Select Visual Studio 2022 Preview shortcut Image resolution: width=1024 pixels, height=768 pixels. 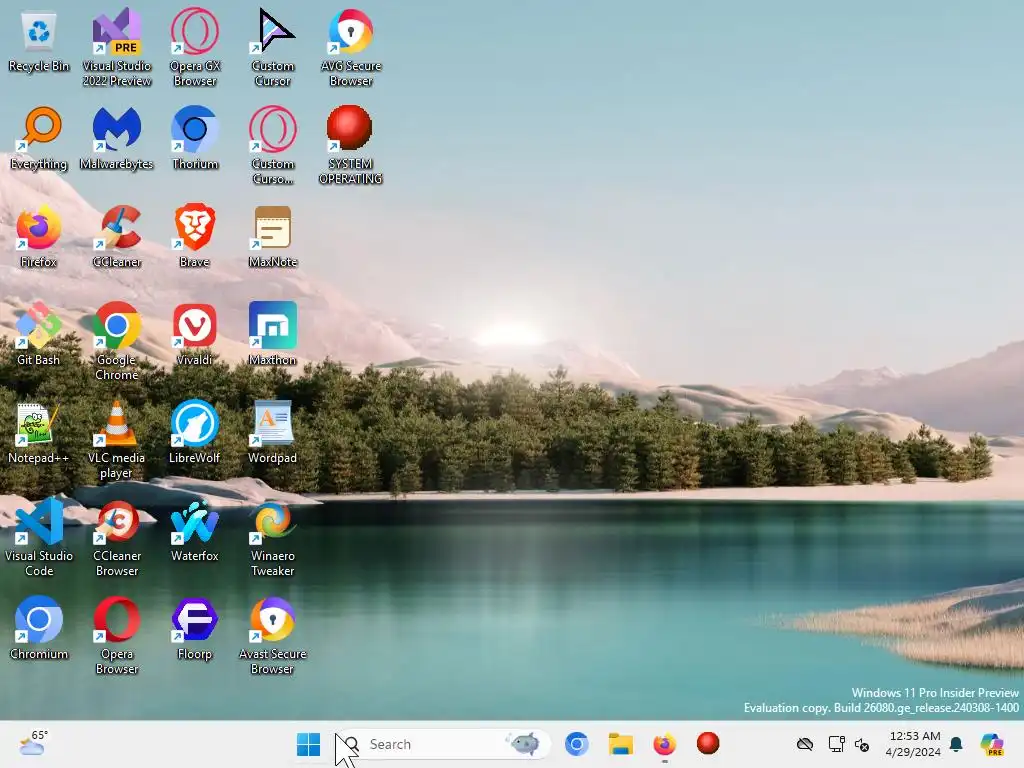(117, 47)
